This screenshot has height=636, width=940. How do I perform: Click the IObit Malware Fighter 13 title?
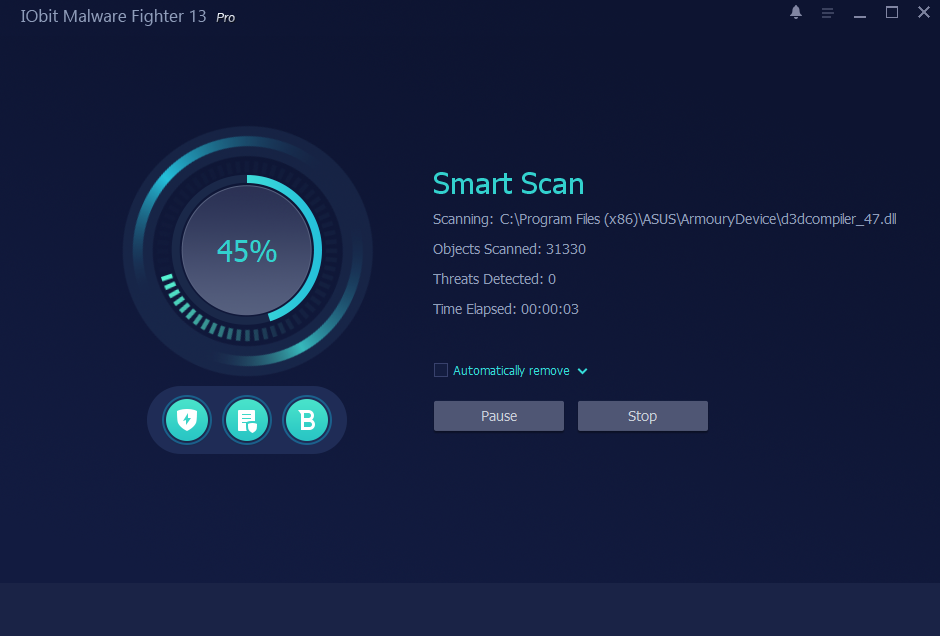[113, 17]
